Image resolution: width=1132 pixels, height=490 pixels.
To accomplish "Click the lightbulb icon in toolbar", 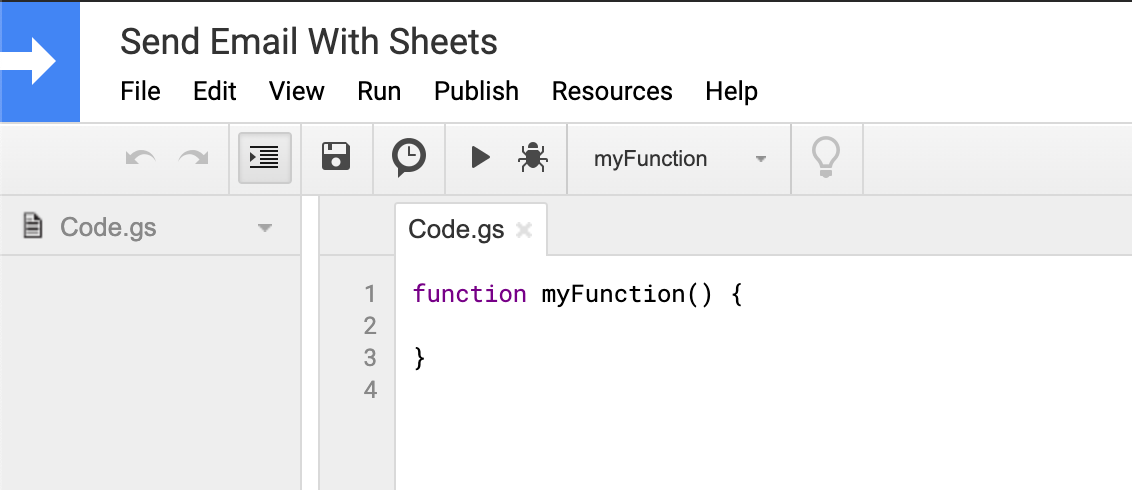I will point(826,157).
